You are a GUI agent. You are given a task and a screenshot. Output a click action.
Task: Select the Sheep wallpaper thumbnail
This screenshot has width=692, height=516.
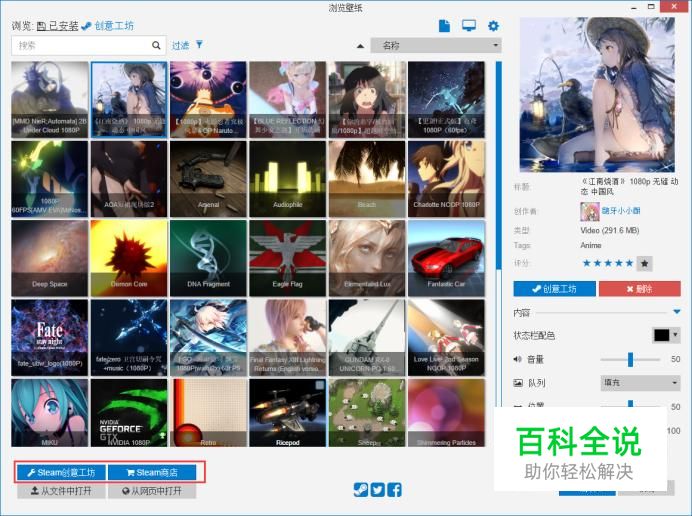click(367, 413)
